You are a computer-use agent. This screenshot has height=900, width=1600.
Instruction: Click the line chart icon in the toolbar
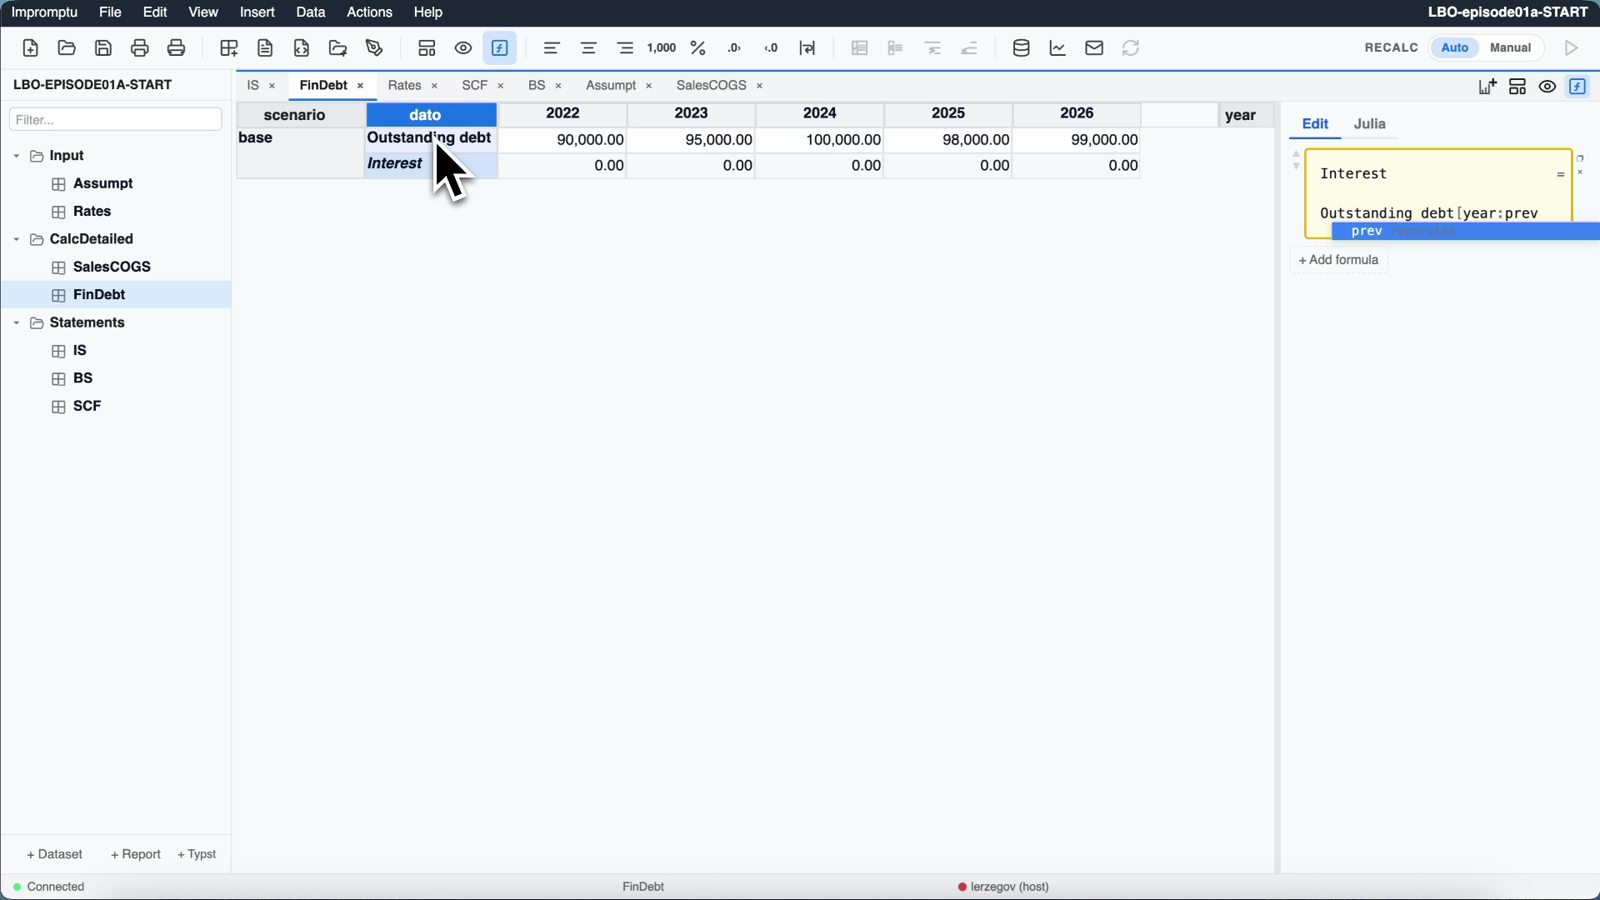1058,48
